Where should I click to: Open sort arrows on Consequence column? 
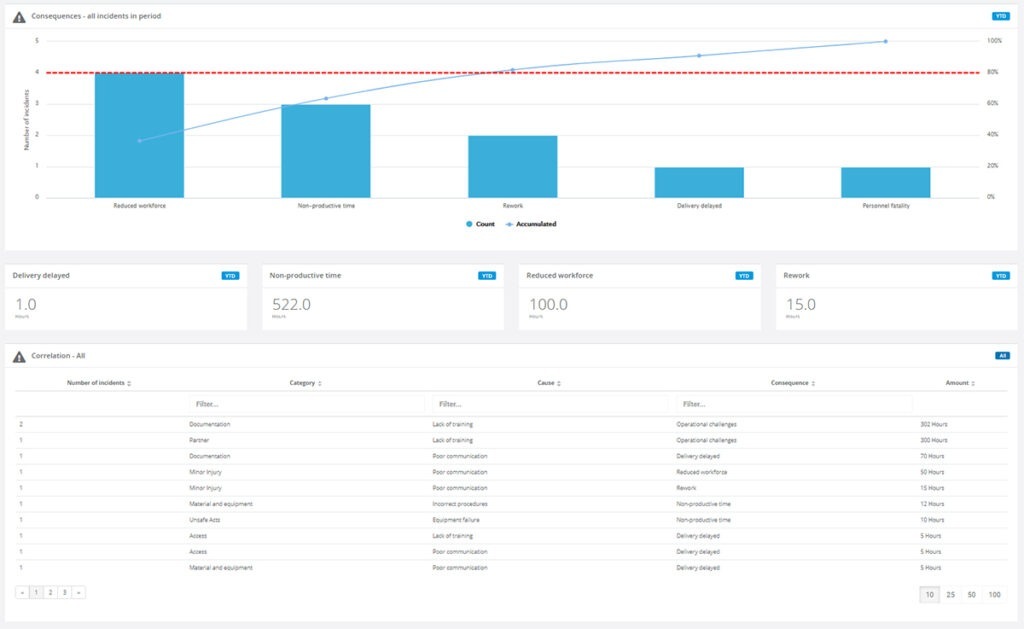tap(813, 383)
